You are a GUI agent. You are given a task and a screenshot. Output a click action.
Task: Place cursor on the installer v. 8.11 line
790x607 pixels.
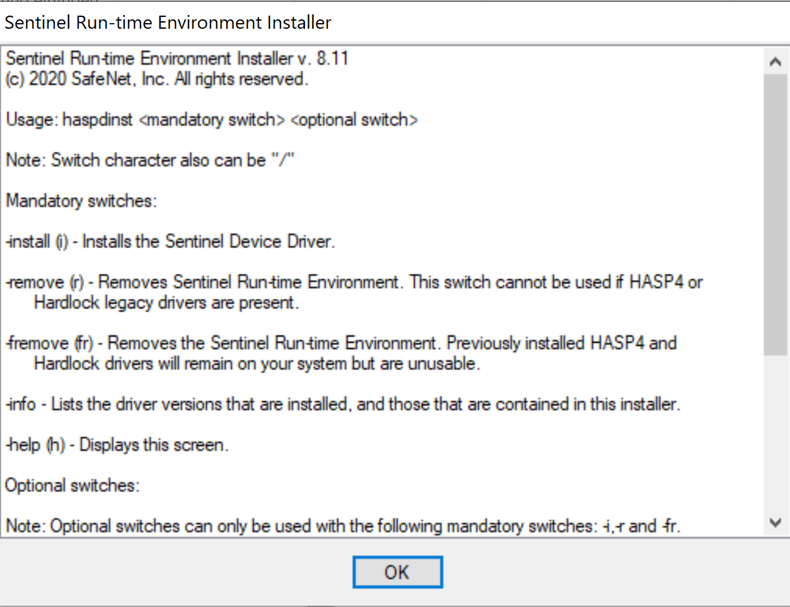(177, 61)
